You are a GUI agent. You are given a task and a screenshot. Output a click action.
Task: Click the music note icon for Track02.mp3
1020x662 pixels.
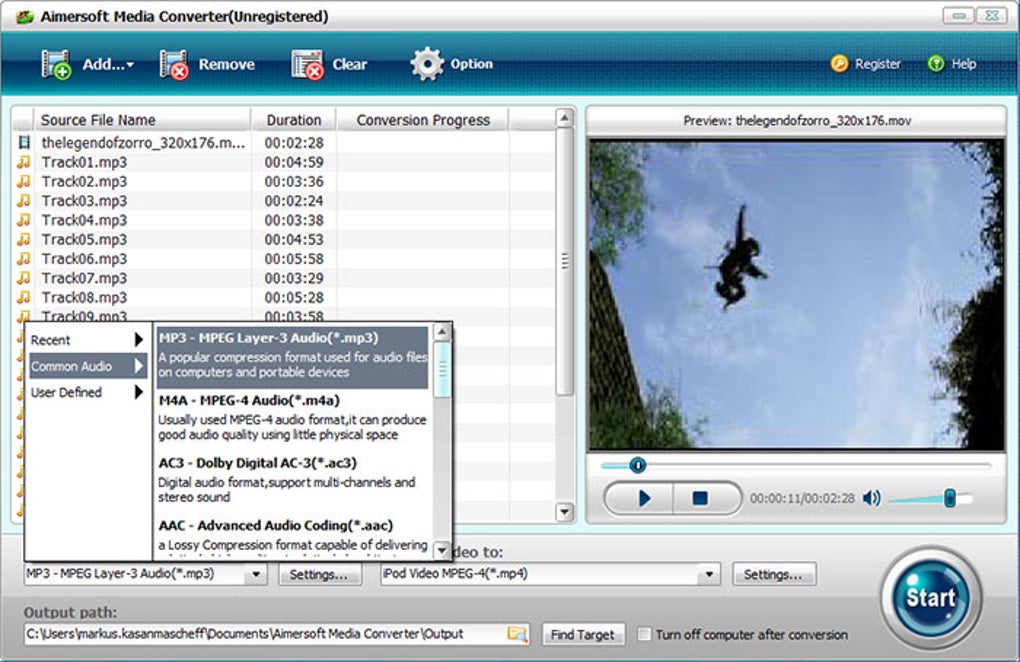coord(24,181)
